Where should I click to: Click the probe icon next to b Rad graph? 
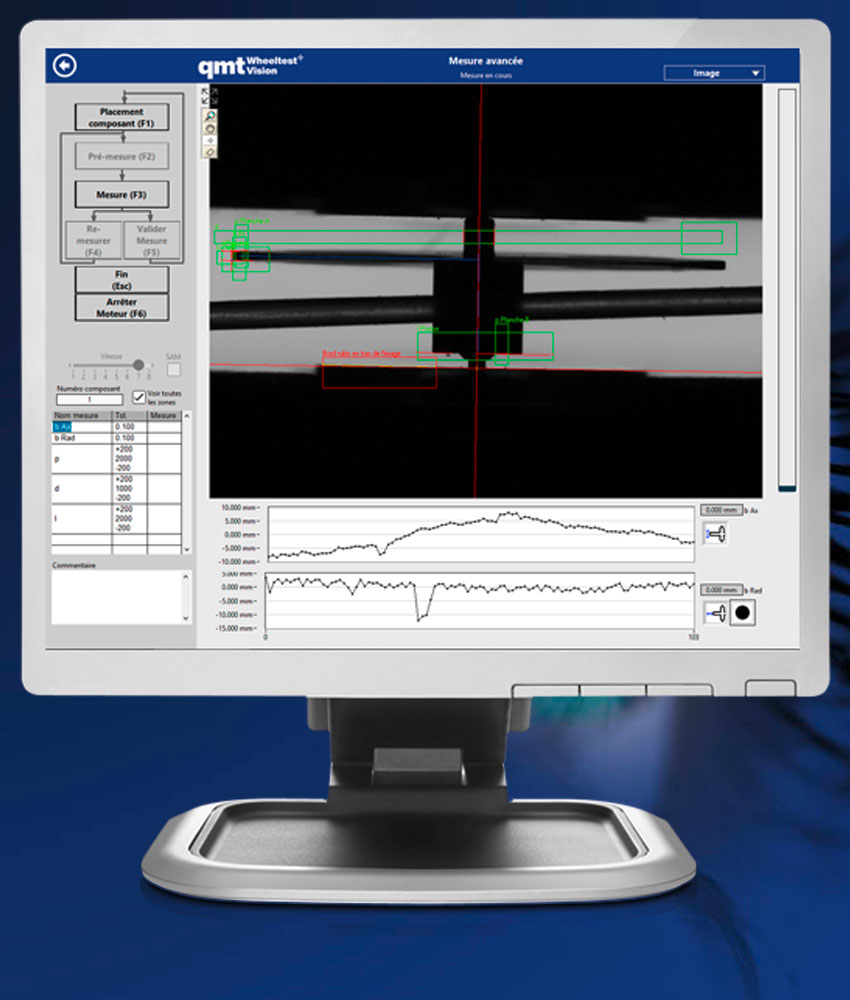[x=715, y=613]
